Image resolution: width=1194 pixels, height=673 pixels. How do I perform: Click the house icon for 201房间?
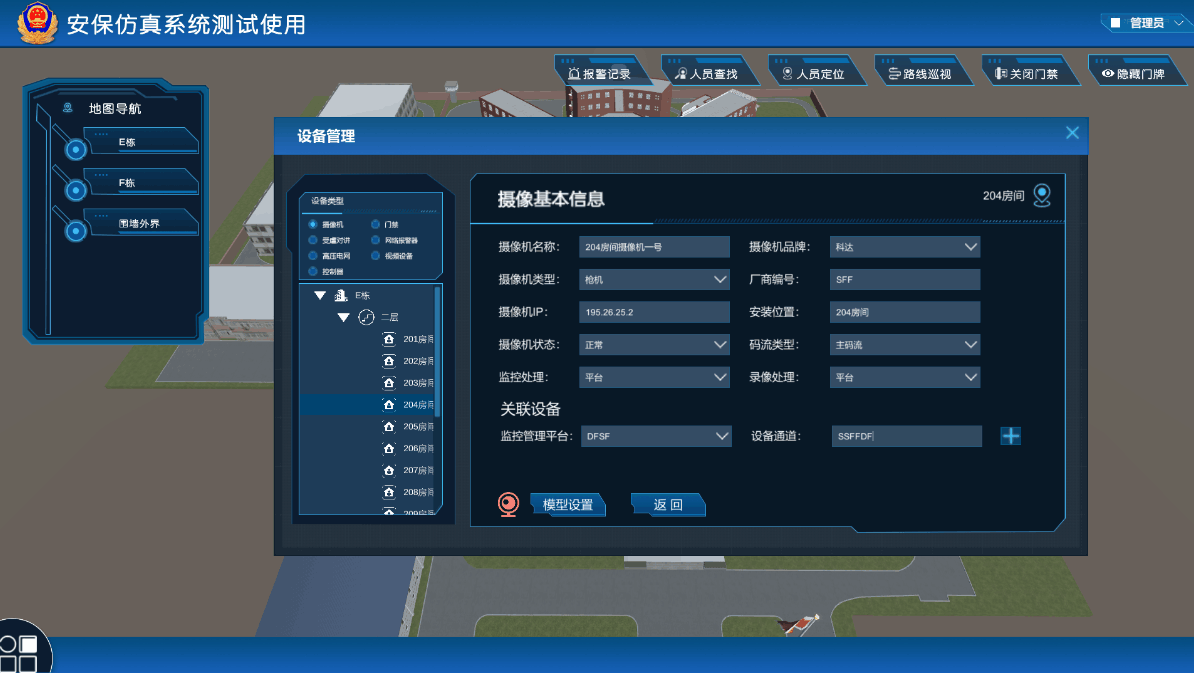(x=389, y=339)
